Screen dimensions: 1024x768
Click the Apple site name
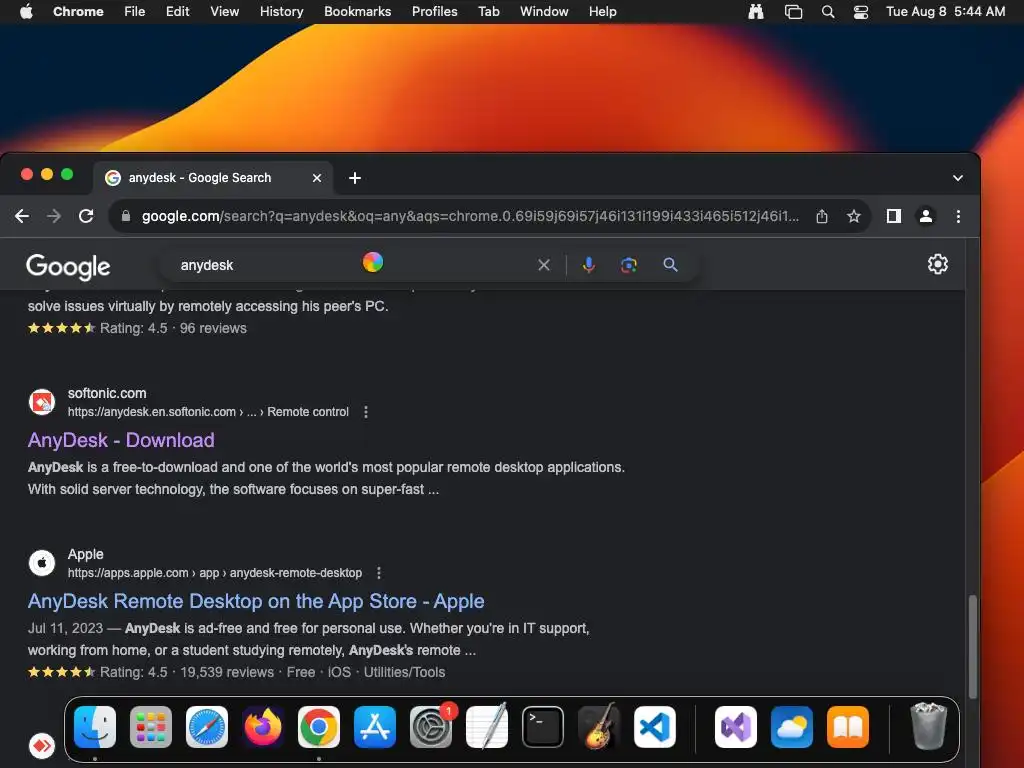pyautogui.click(x=86, y=554)
